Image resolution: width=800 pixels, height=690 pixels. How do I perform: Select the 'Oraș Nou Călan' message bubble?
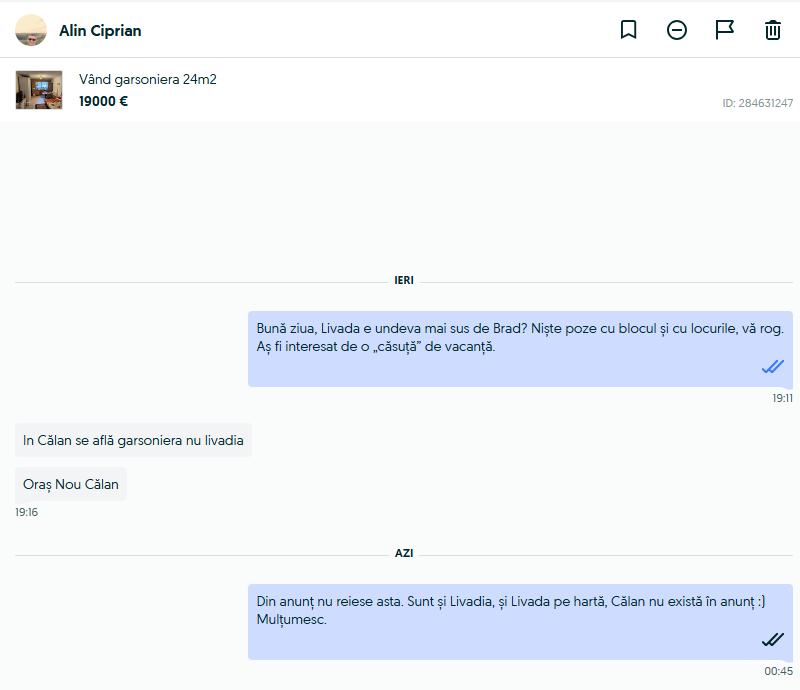point(71,484)
